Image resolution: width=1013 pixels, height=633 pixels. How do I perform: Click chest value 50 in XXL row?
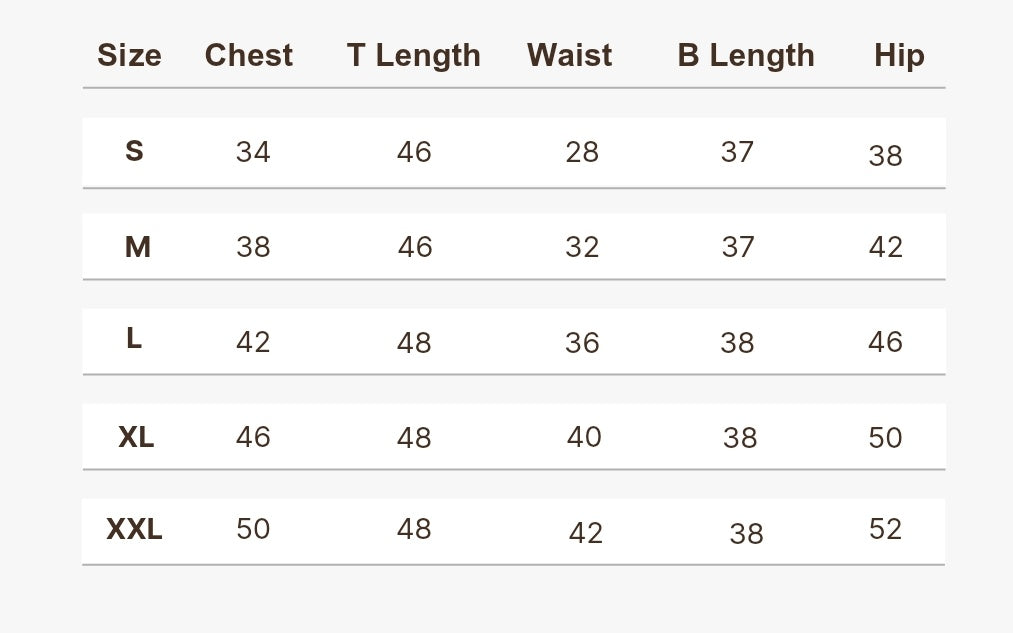(253, 529)
